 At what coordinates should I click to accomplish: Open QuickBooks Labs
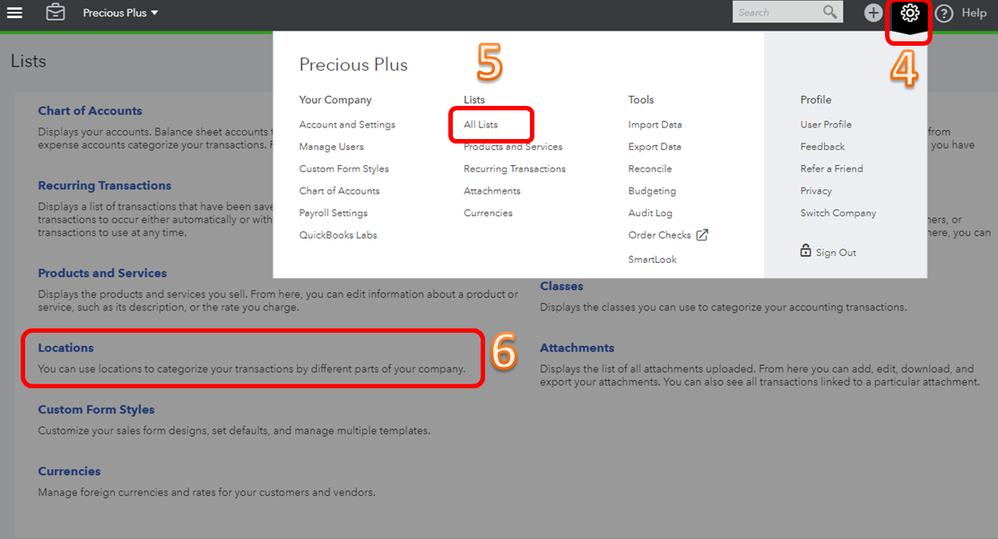click(x=338, y=235)
